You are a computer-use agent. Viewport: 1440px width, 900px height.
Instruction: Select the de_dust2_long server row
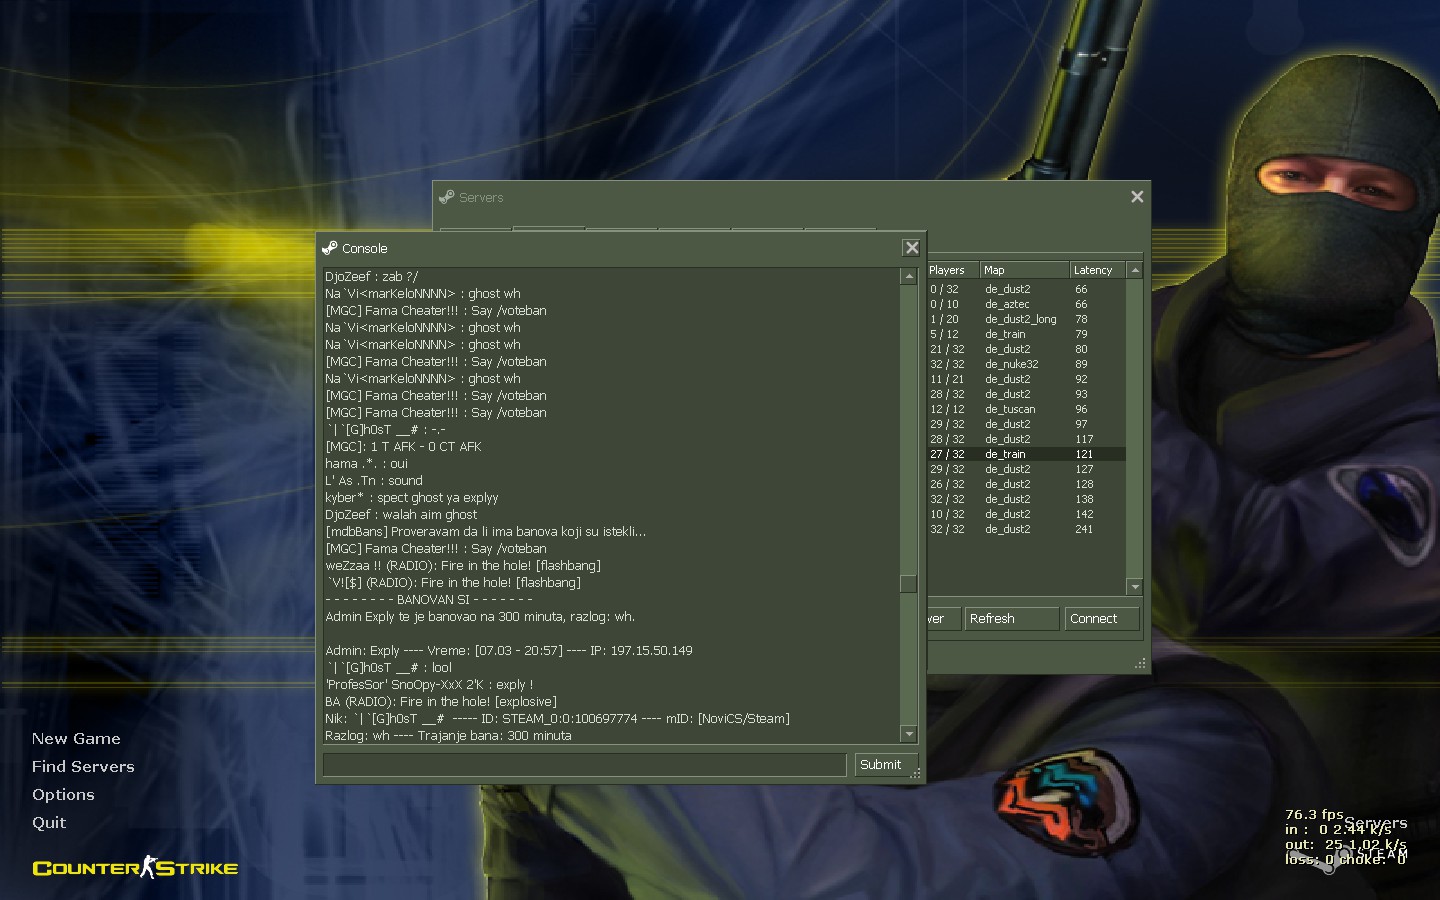pos(1026,319)
